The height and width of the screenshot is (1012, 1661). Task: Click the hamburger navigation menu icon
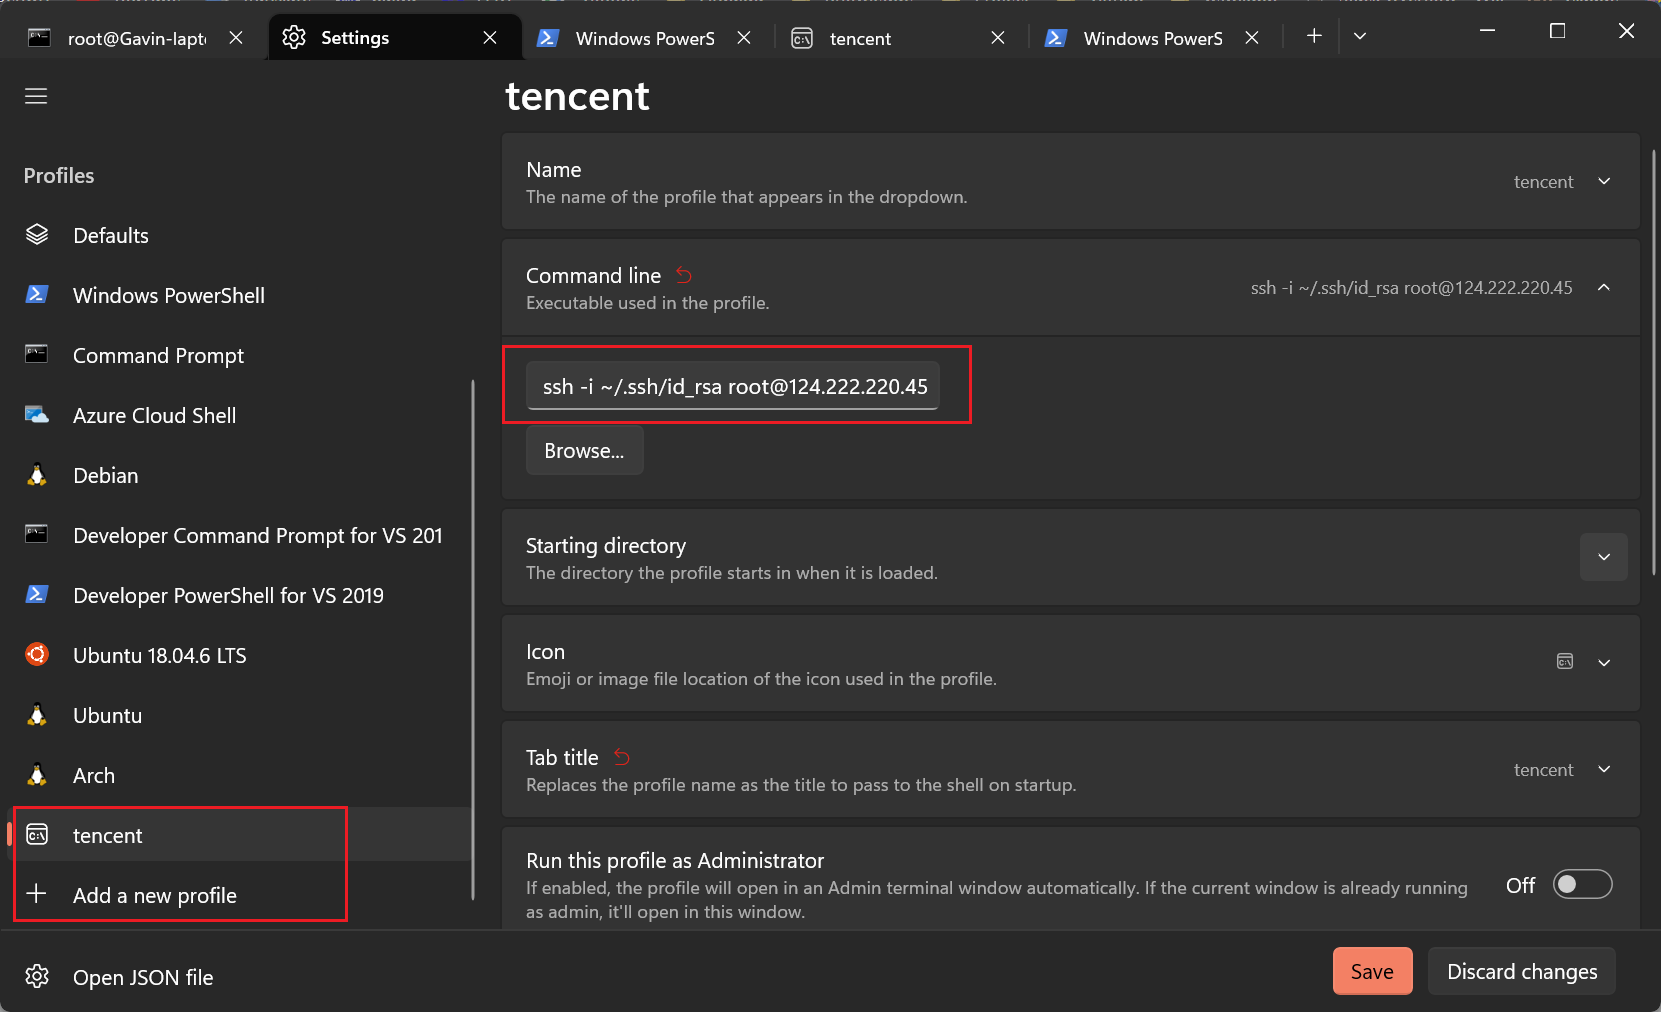(x=36, y=96)
